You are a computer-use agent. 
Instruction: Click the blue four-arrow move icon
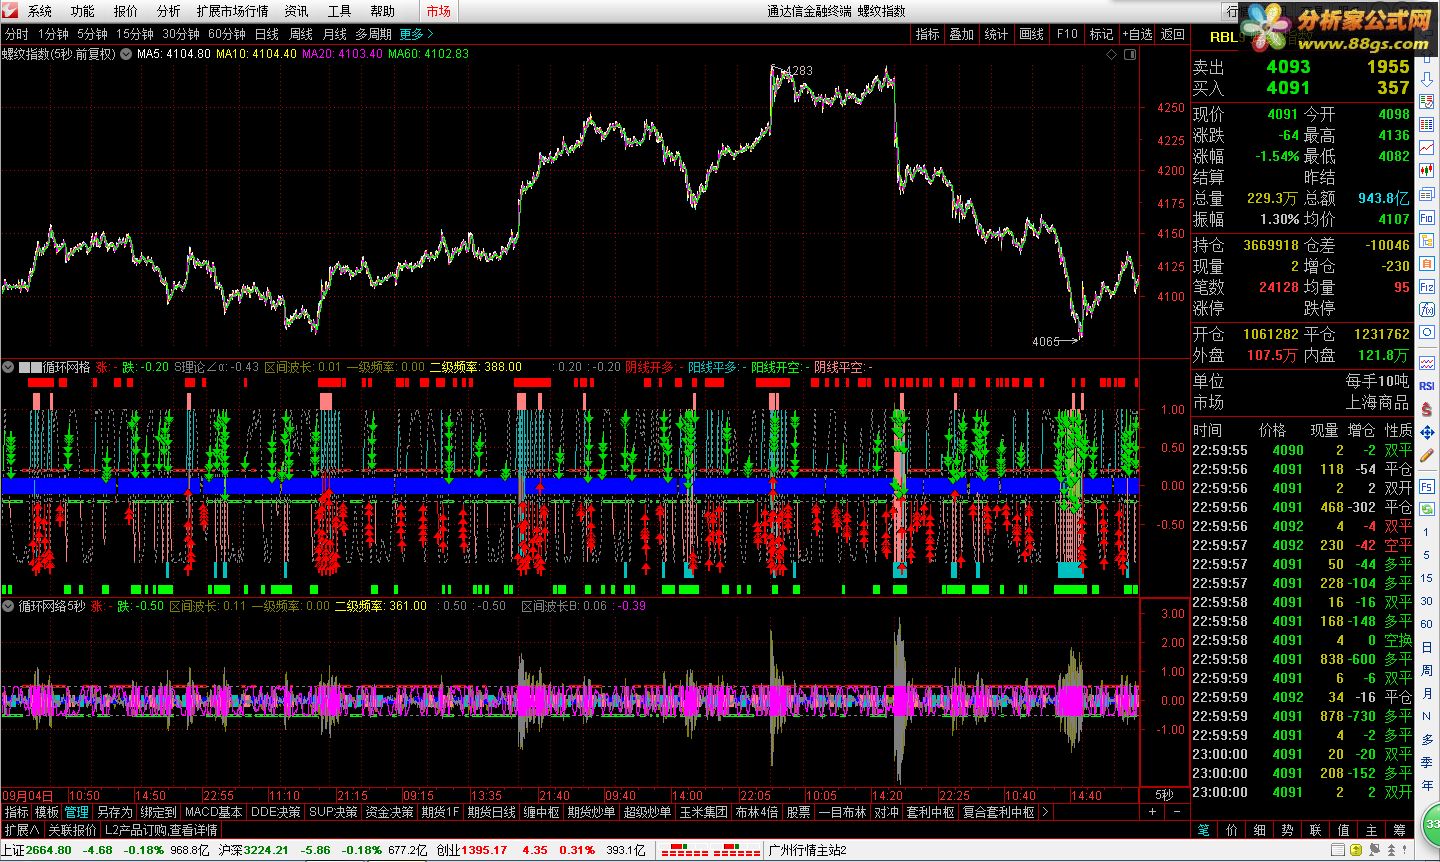coord(1427,432)
